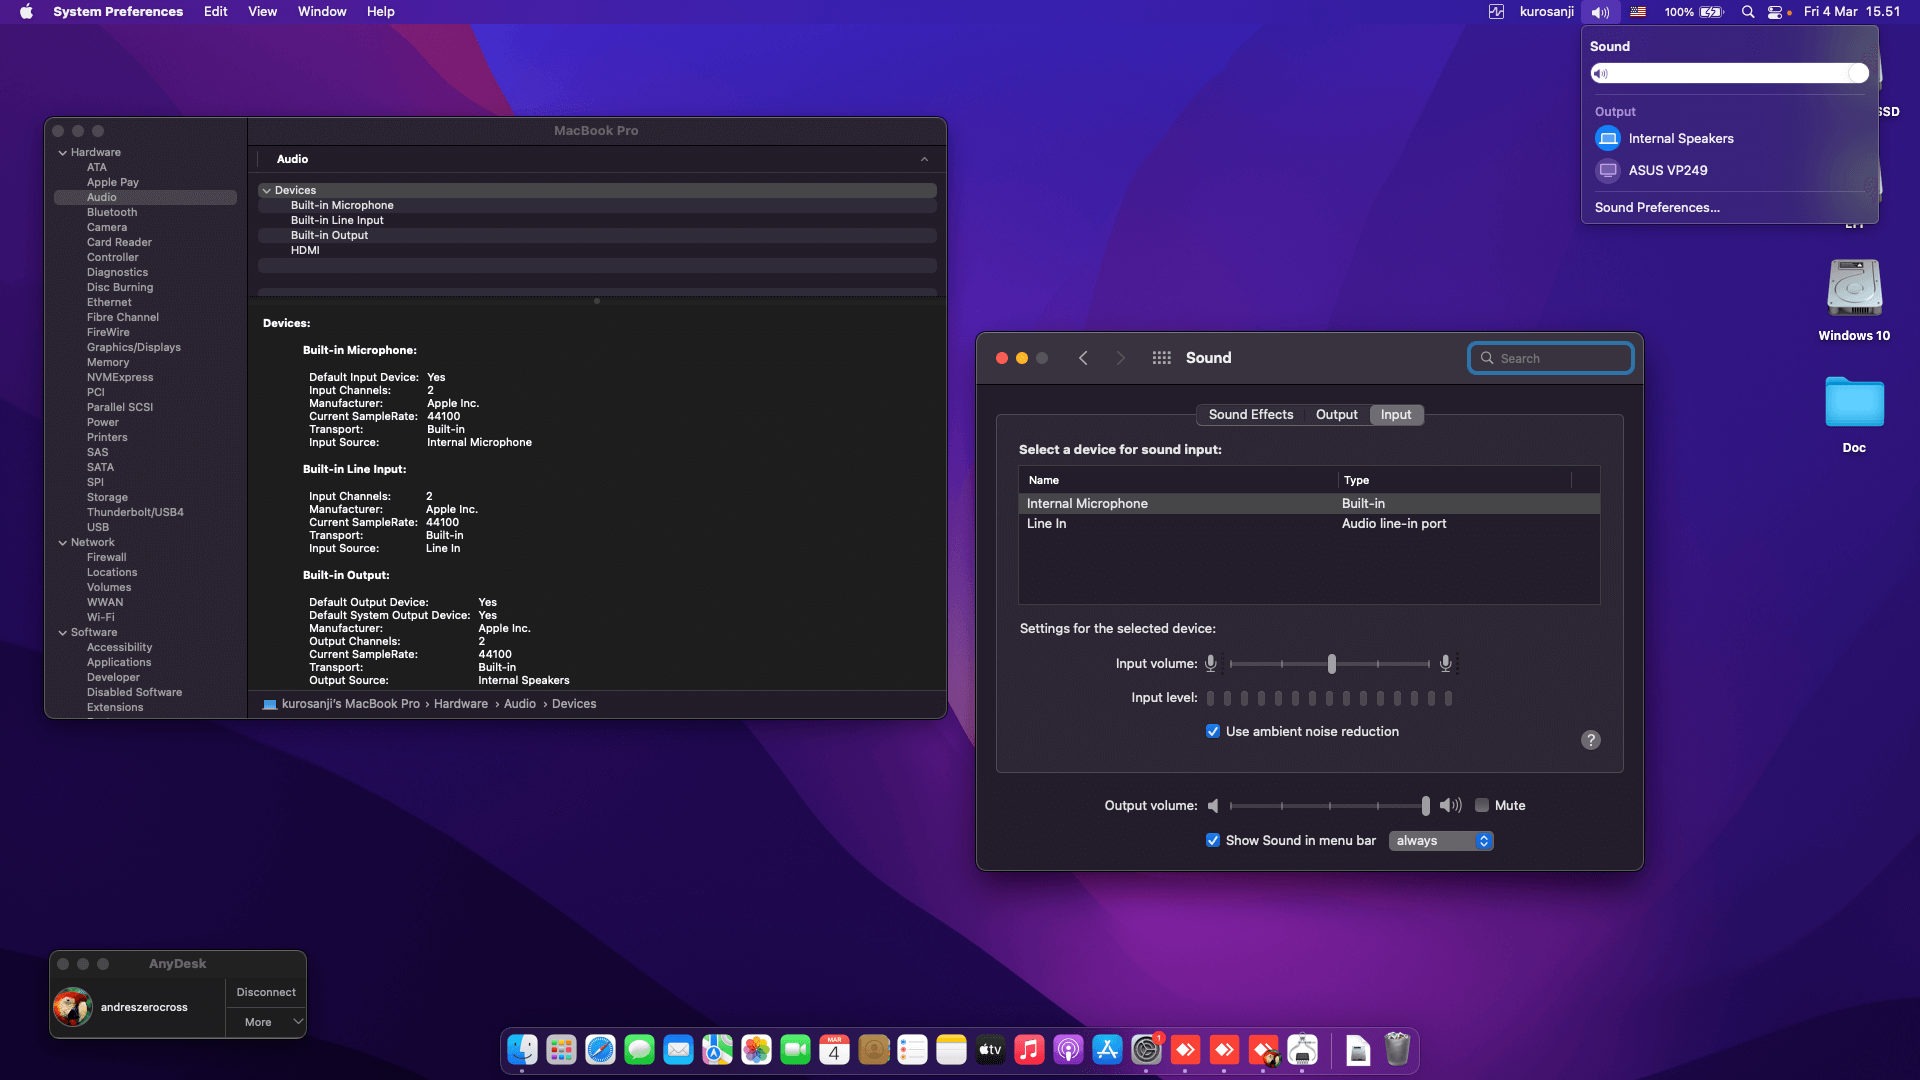Click the Show All grid icon in Sound toolbar
Viewport: 1920px width, 1080px height.
tap(1161, 357)
